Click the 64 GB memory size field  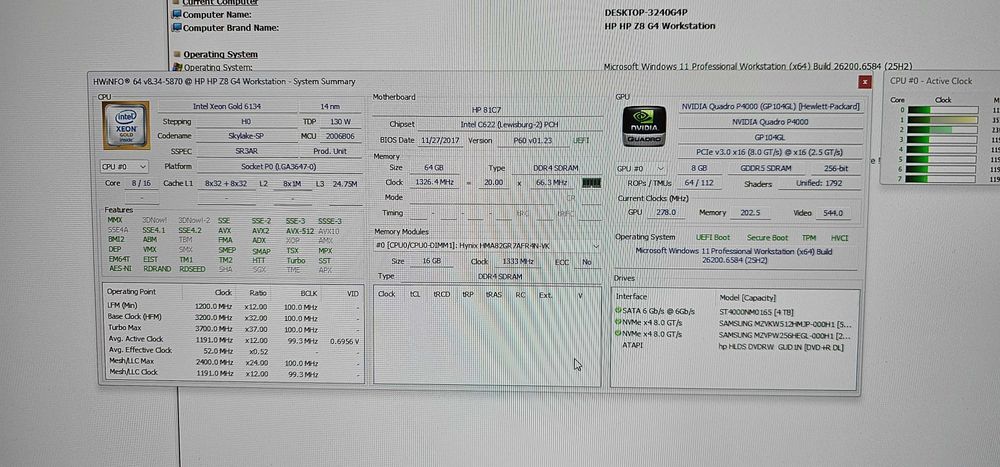pos(434,167)
